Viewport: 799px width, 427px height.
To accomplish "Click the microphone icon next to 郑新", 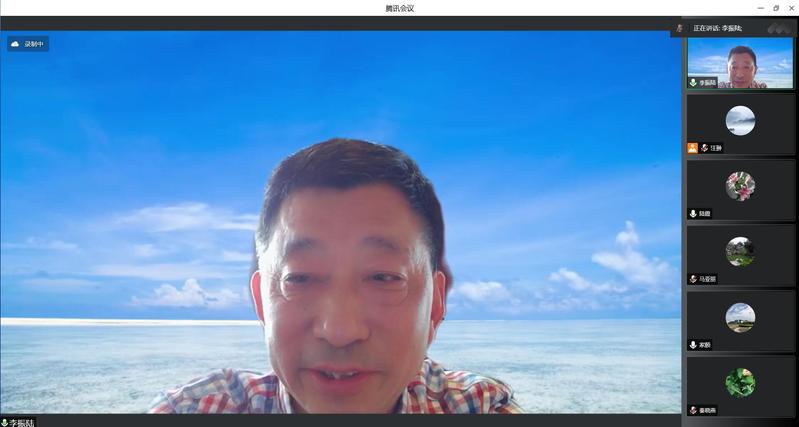I will pyautogui.click(x=693, y=345).
